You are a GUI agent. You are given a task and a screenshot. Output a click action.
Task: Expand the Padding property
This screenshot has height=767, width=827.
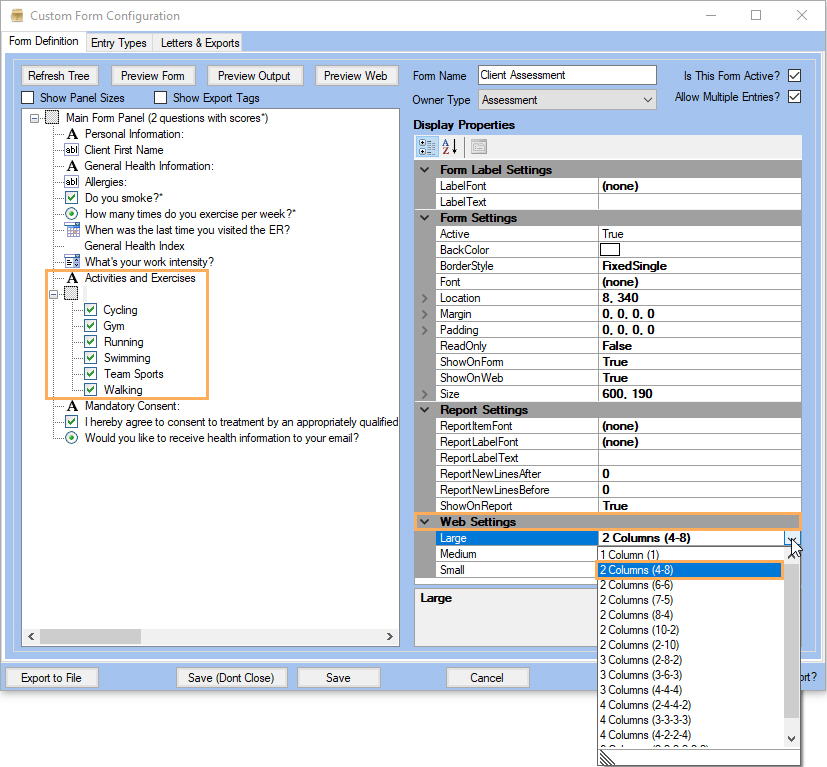point(425,330)
